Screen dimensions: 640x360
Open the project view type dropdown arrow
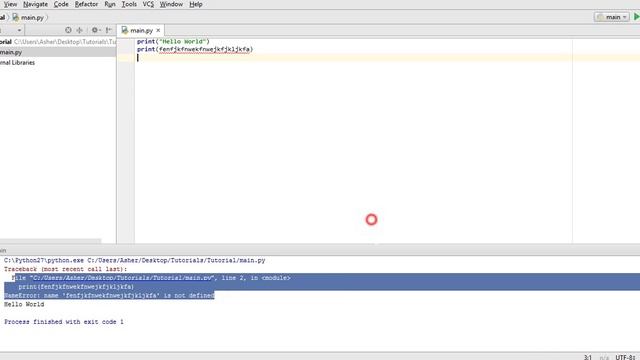pos(19,30)
